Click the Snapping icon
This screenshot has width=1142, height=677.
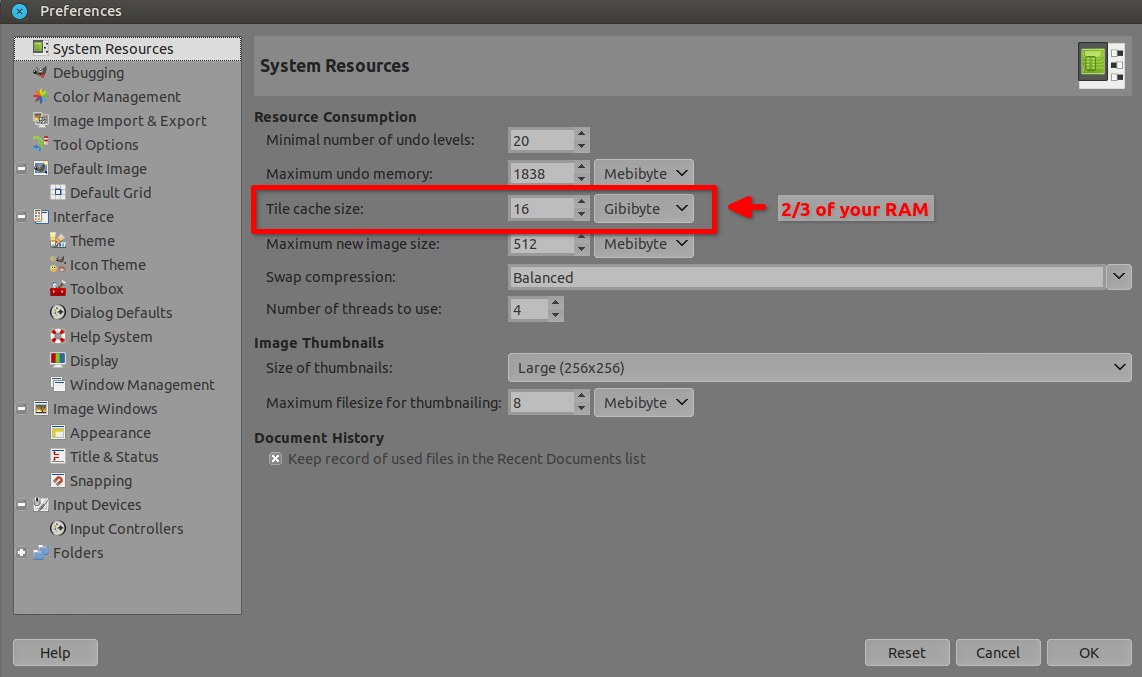[58, 480]
